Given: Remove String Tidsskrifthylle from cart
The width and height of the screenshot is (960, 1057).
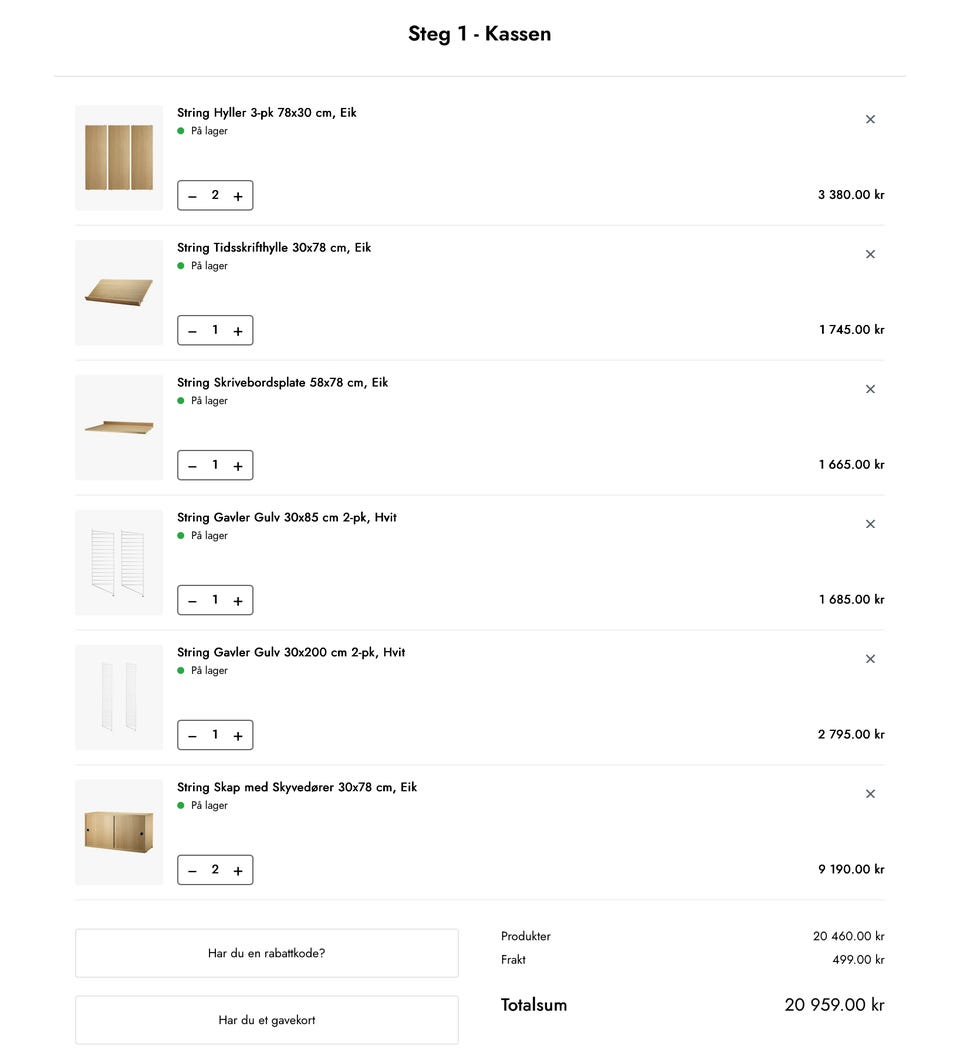Looking at the screenshot, I should pos(870,254).
